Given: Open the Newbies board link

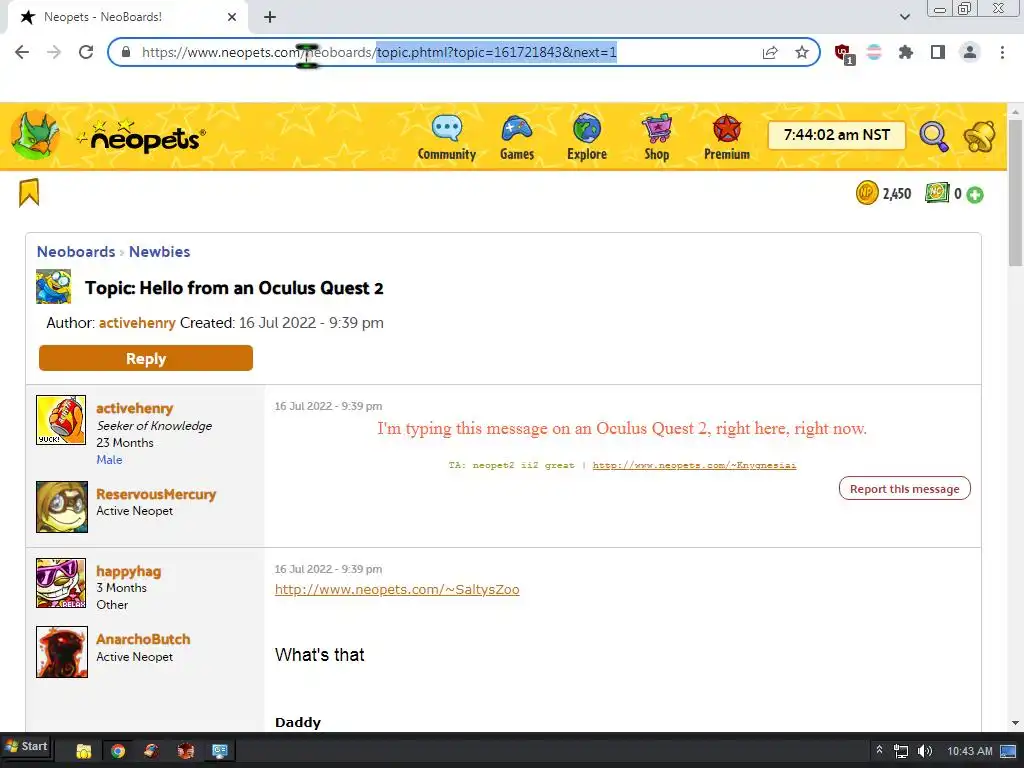Looking at the screenshot, I should [x=159, y=251].
